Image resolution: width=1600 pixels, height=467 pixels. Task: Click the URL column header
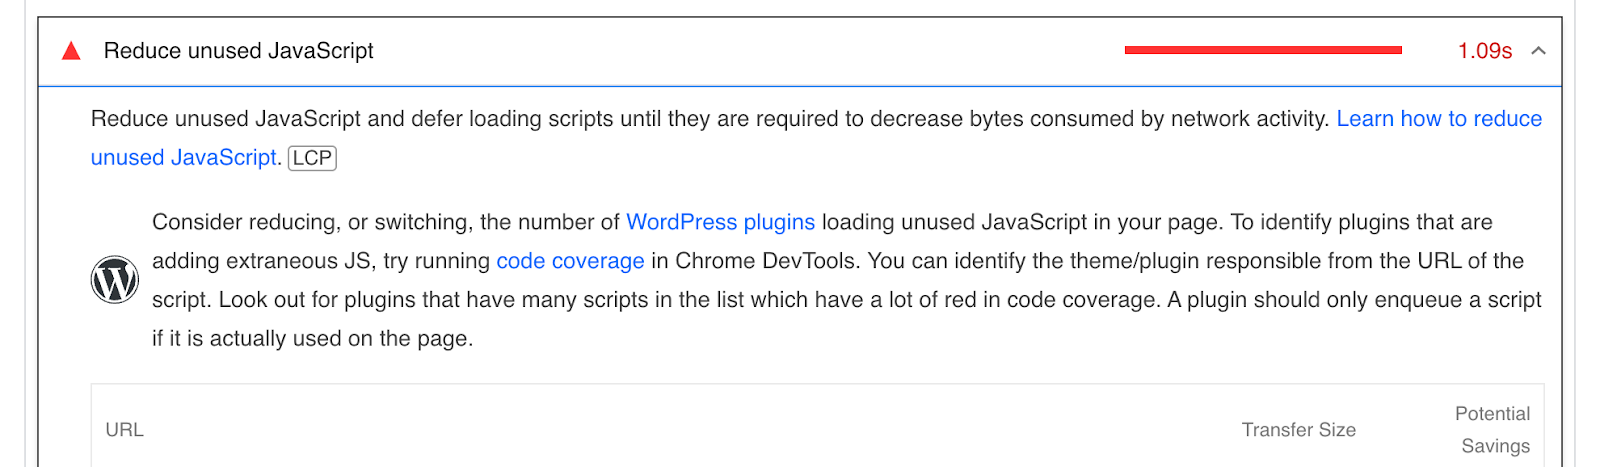click(125, 430)
